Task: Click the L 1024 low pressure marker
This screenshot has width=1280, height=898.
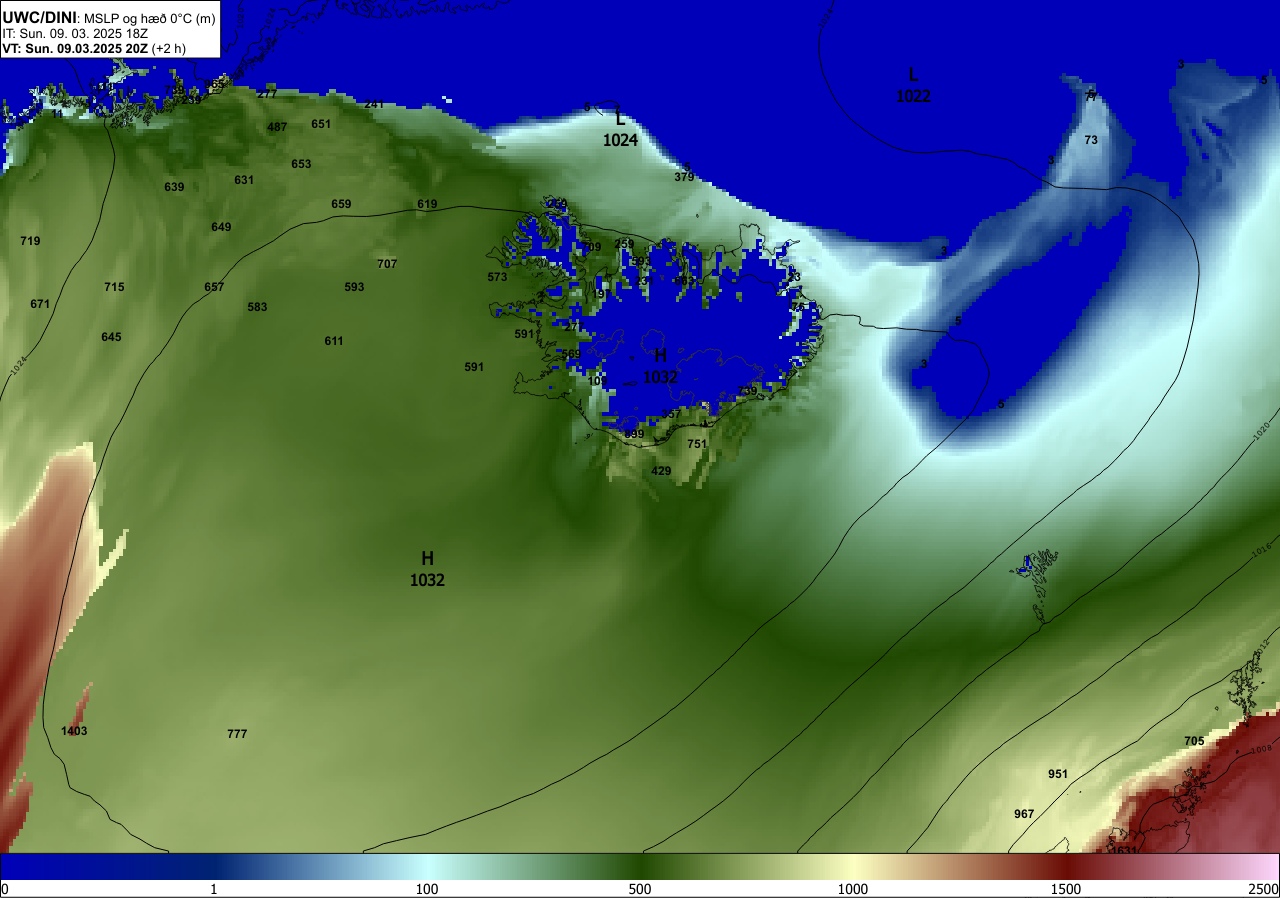Action: (x=620, y=130)
